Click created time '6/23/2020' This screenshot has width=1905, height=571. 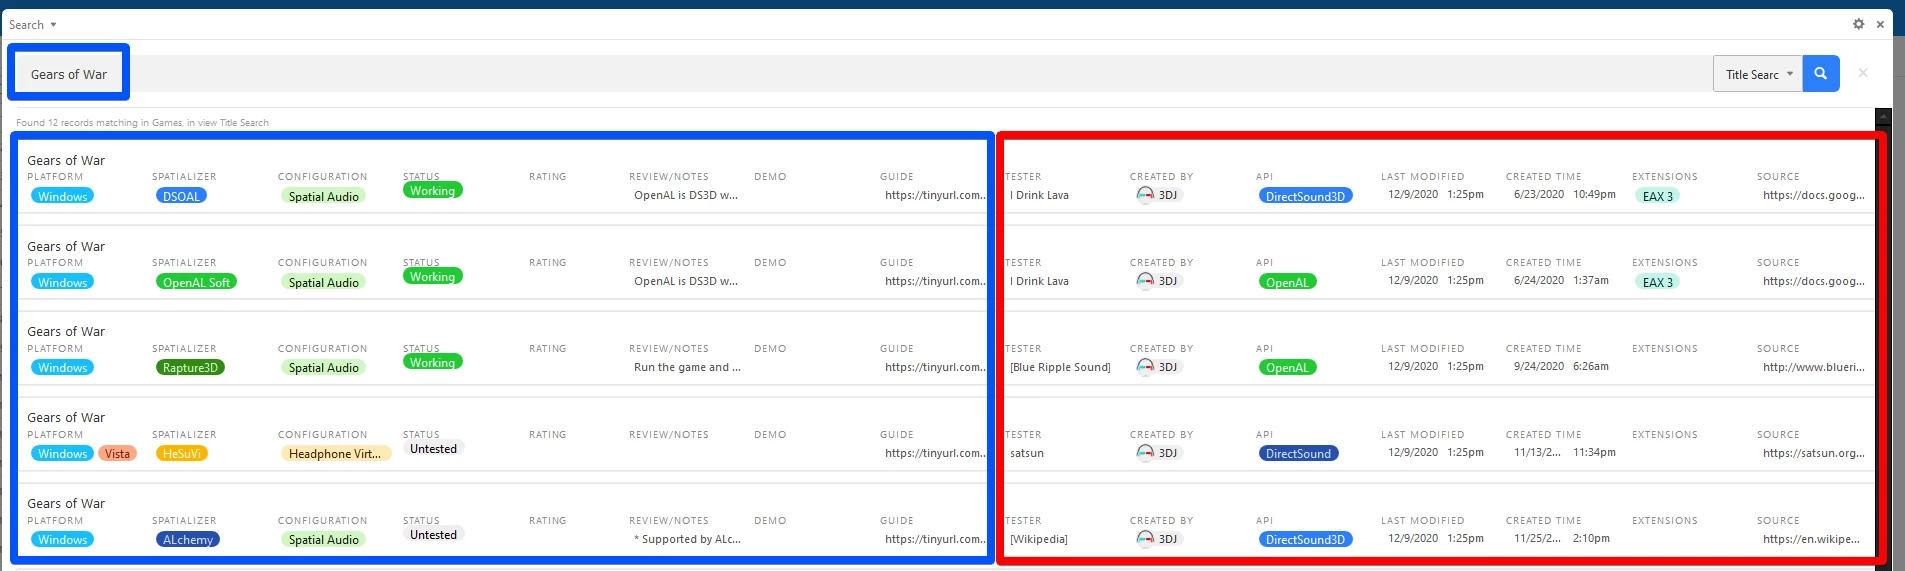(x=1538, y=194)
